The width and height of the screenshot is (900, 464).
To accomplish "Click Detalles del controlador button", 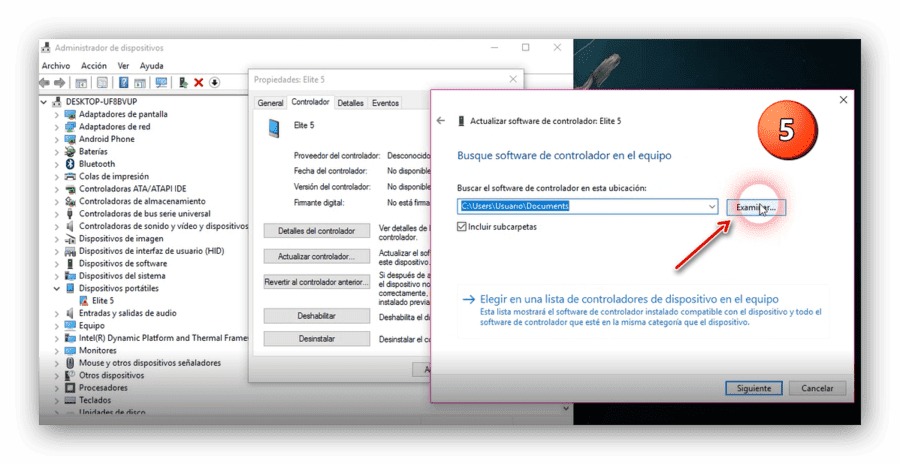I will 317,231.
